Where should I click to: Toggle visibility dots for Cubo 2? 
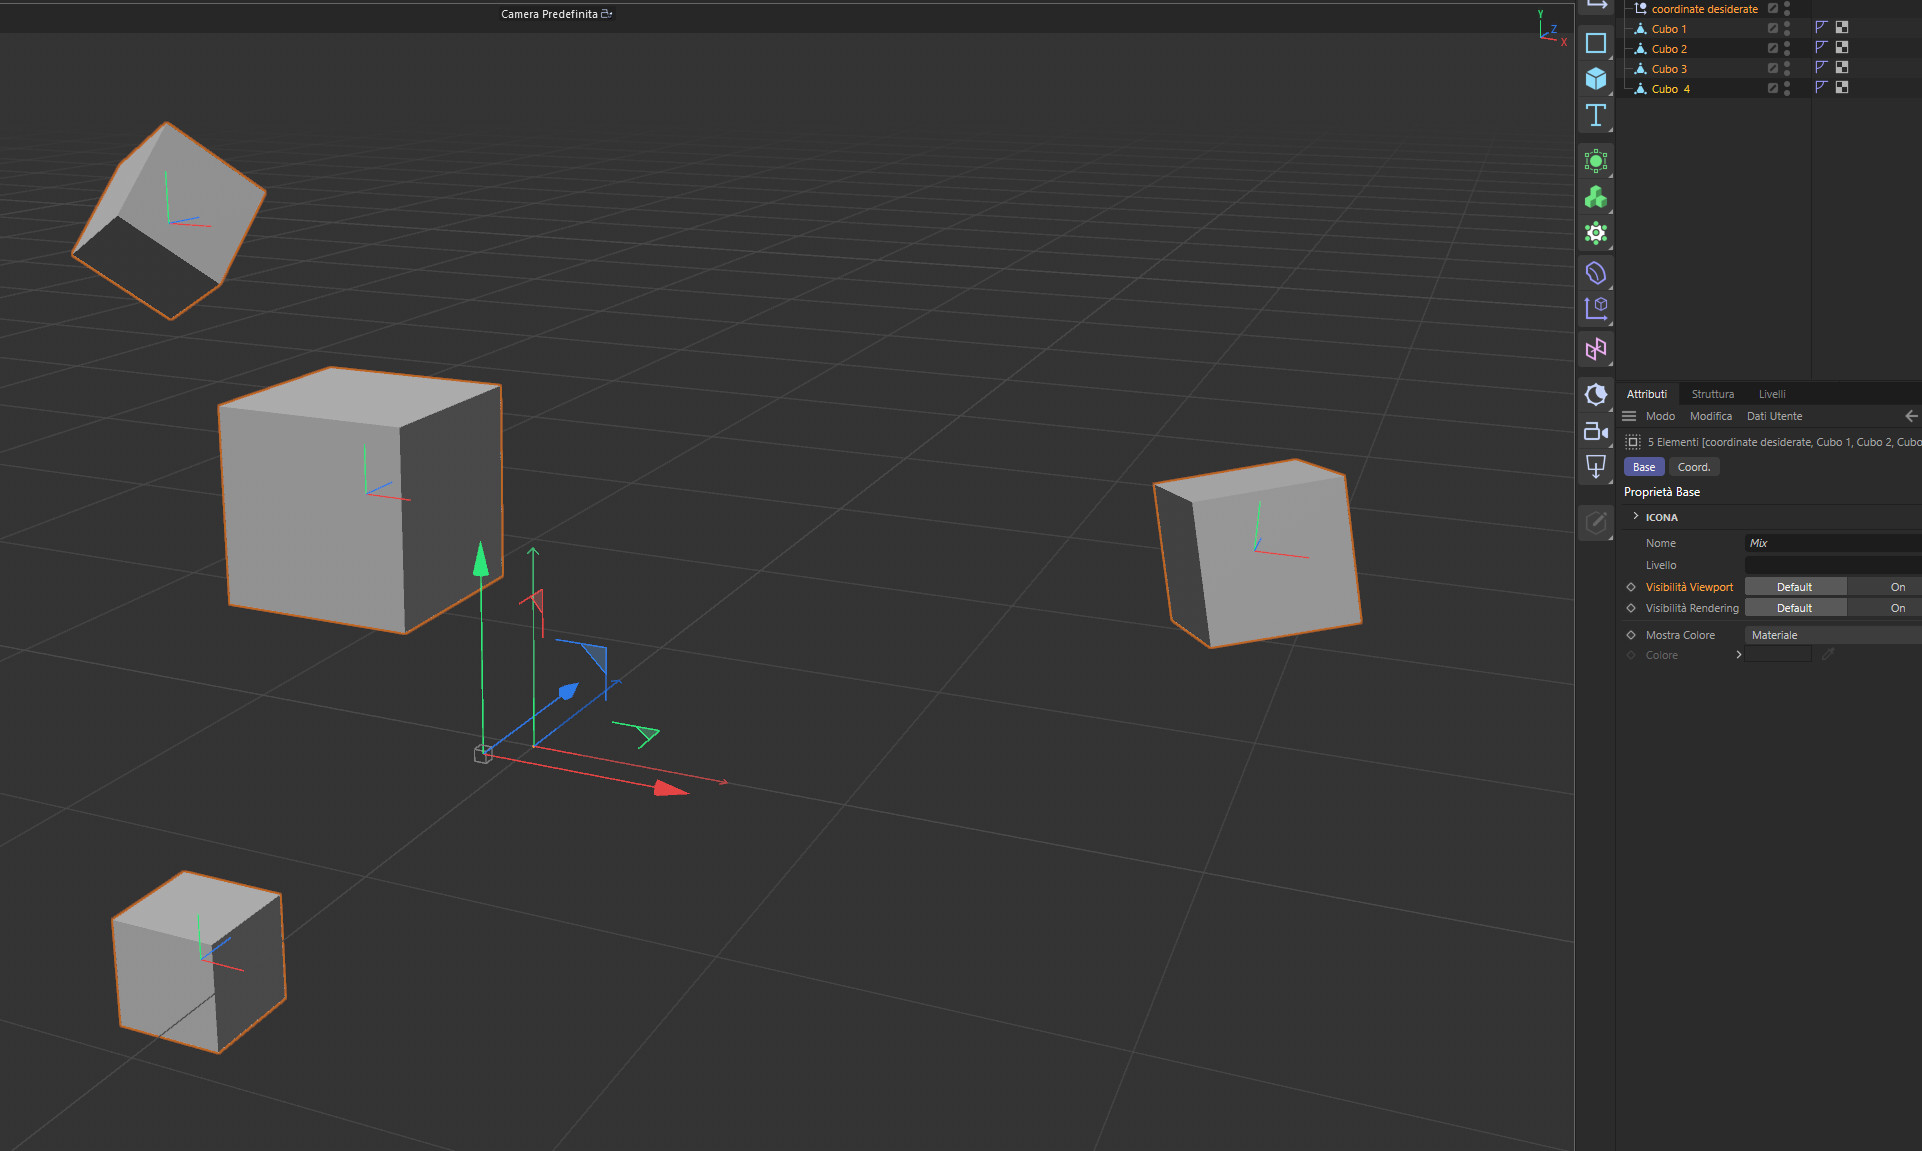pos(1787,48)
